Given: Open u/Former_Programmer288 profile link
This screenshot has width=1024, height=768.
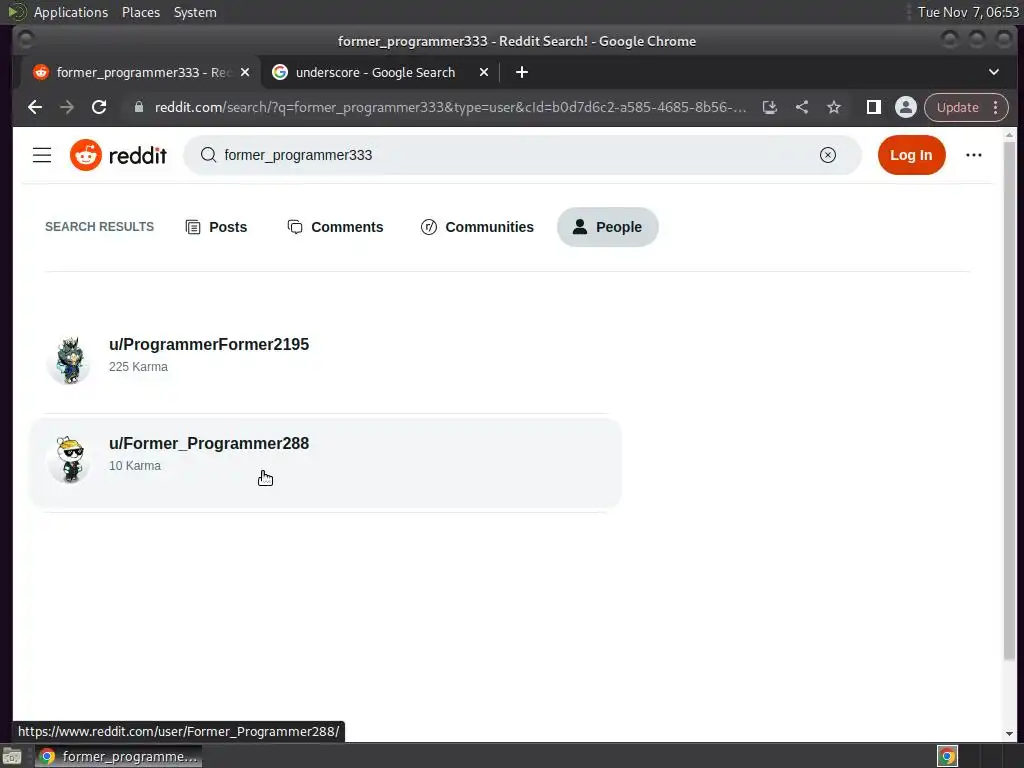Looking at the screenshot, I should [208, 443].
